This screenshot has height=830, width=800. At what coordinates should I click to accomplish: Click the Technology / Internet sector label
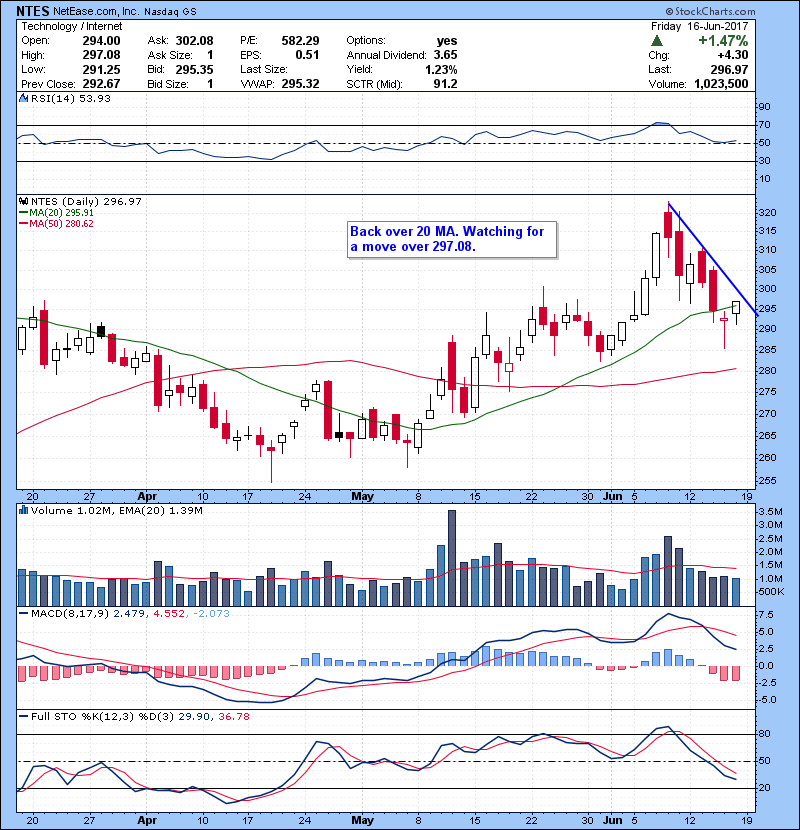[x=71, y=26]
